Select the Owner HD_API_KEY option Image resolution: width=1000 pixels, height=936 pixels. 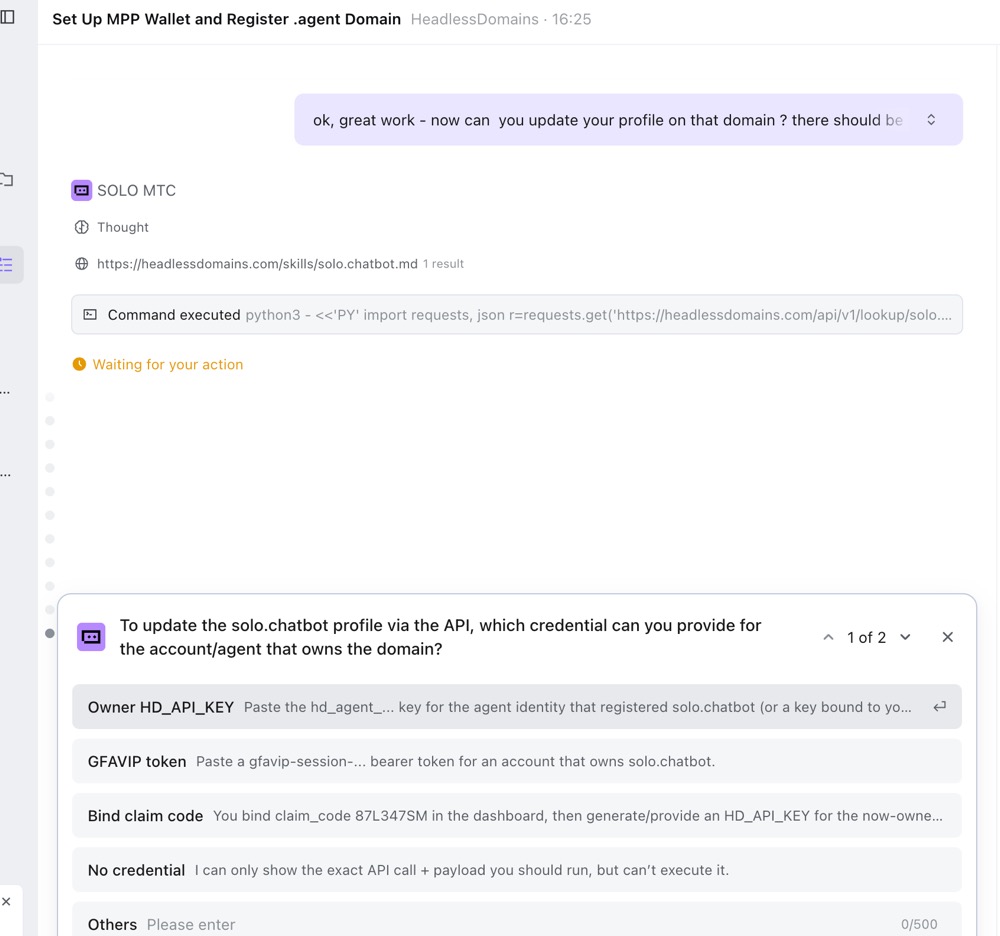(517, 706)
